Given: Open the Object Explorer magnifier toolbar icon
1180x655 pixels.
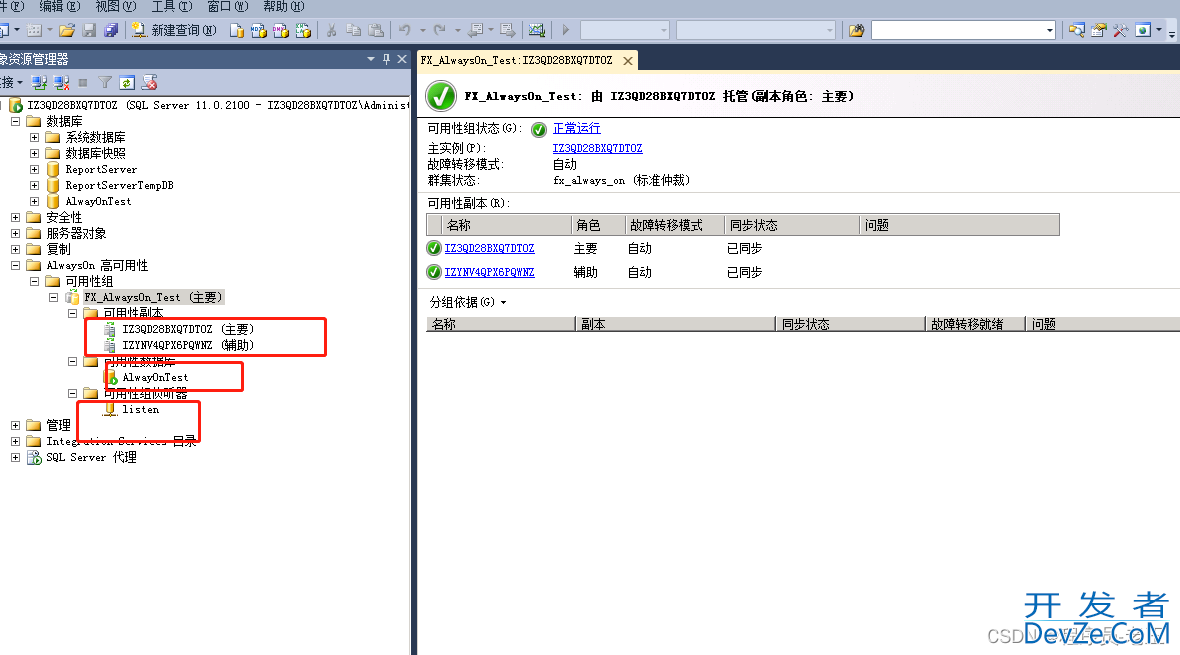Looking at the screenshot, I should click(1077, 31).
